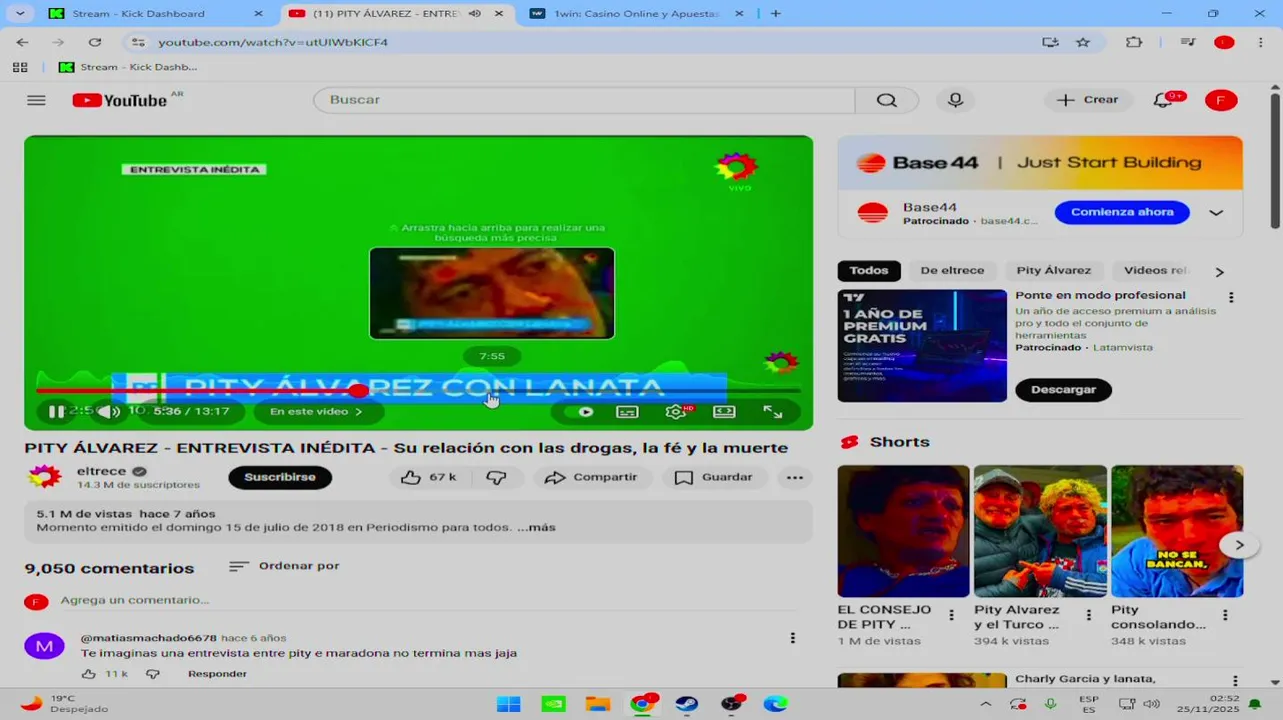Open the YouTube guide hamburger menu
This screenshot has height=720, width=1283.
point(36,100)
